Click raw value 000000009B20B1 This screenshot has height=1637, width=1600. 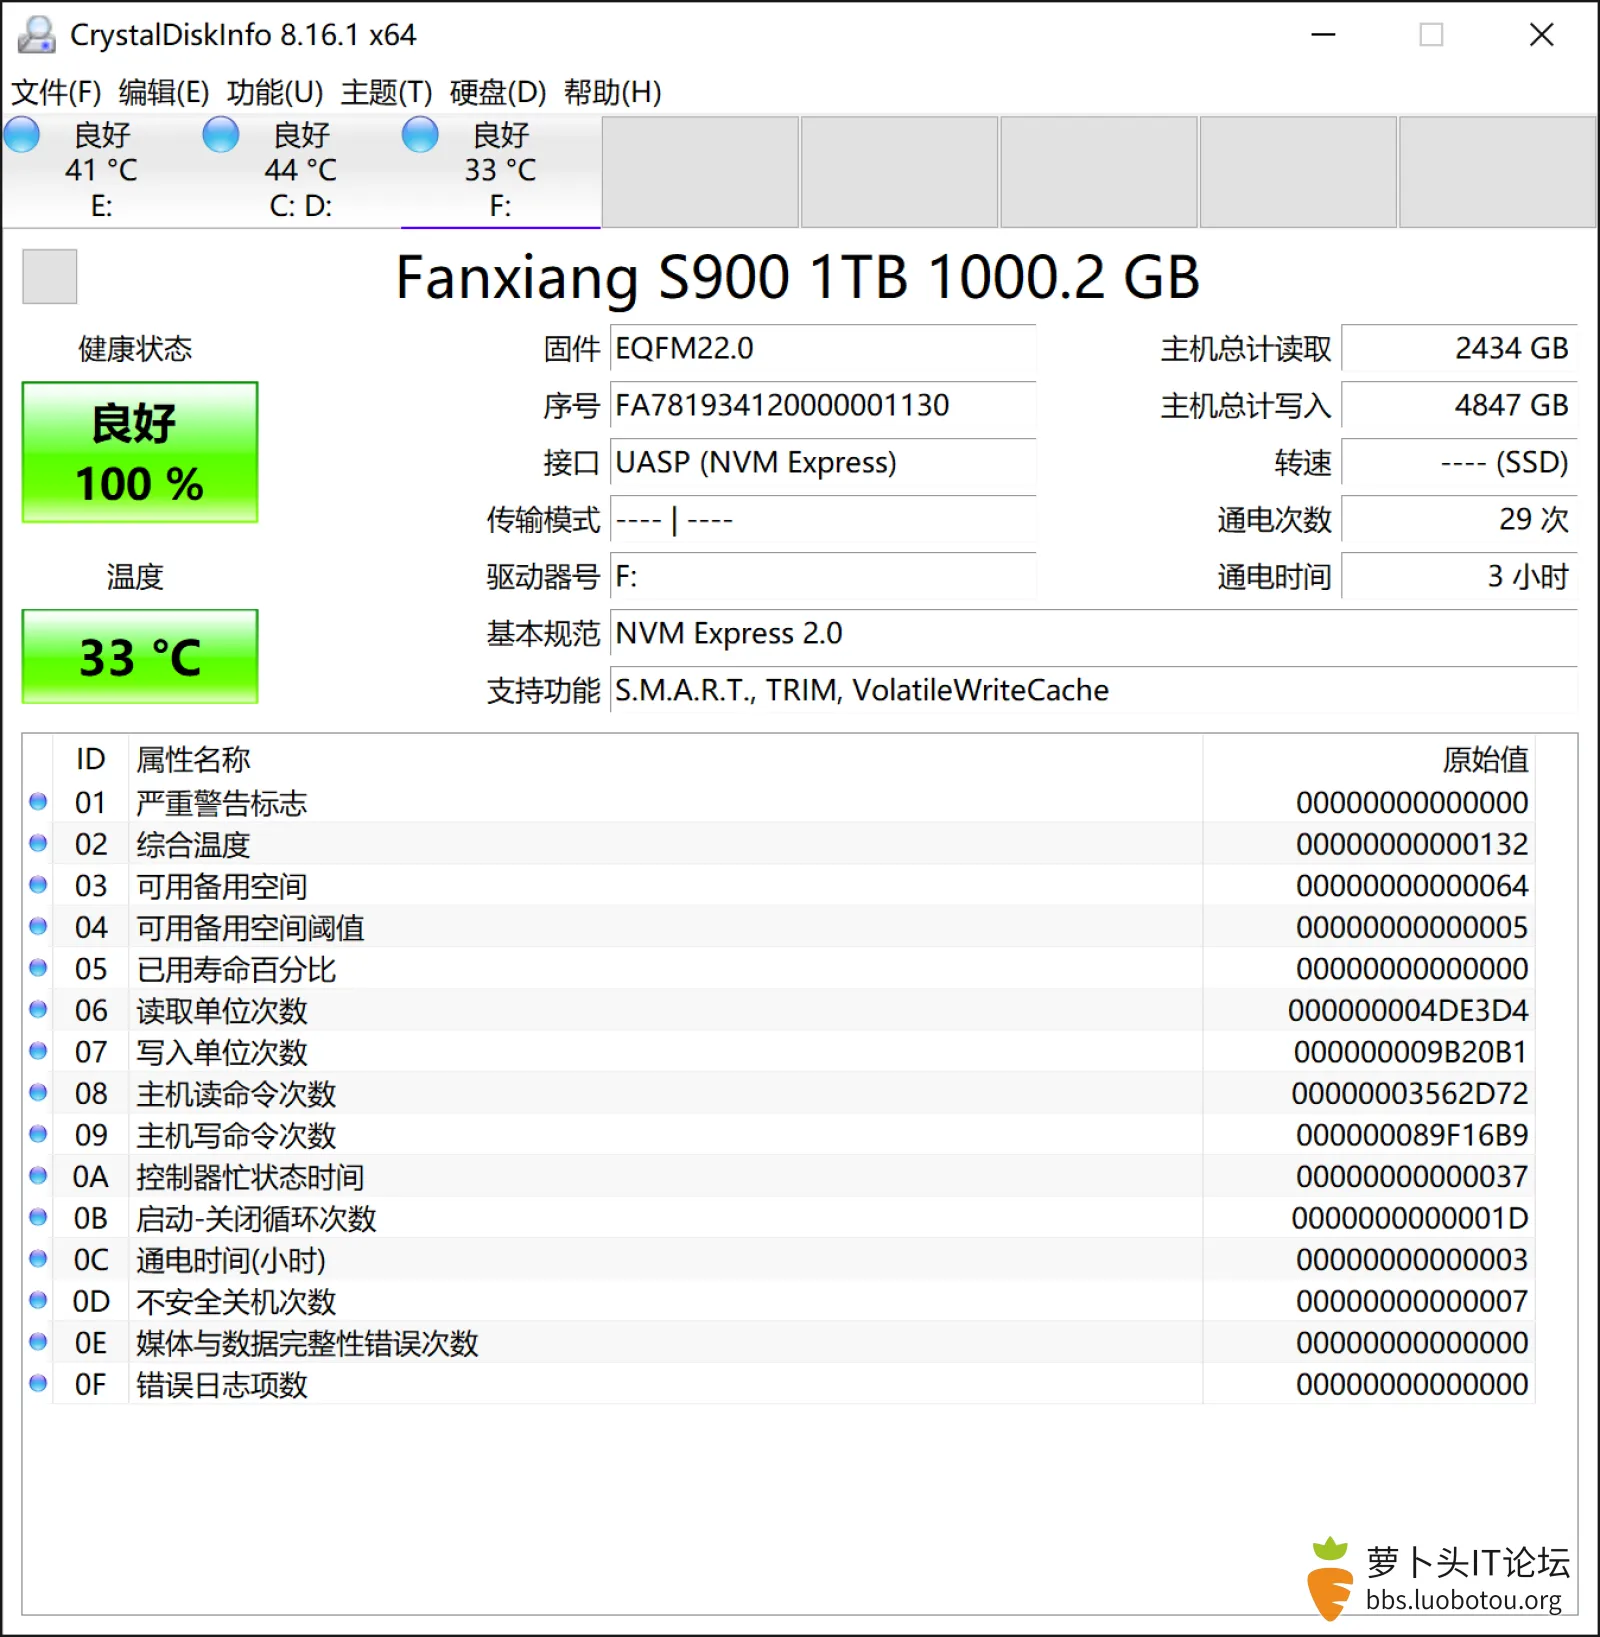pos(1410,1052)
